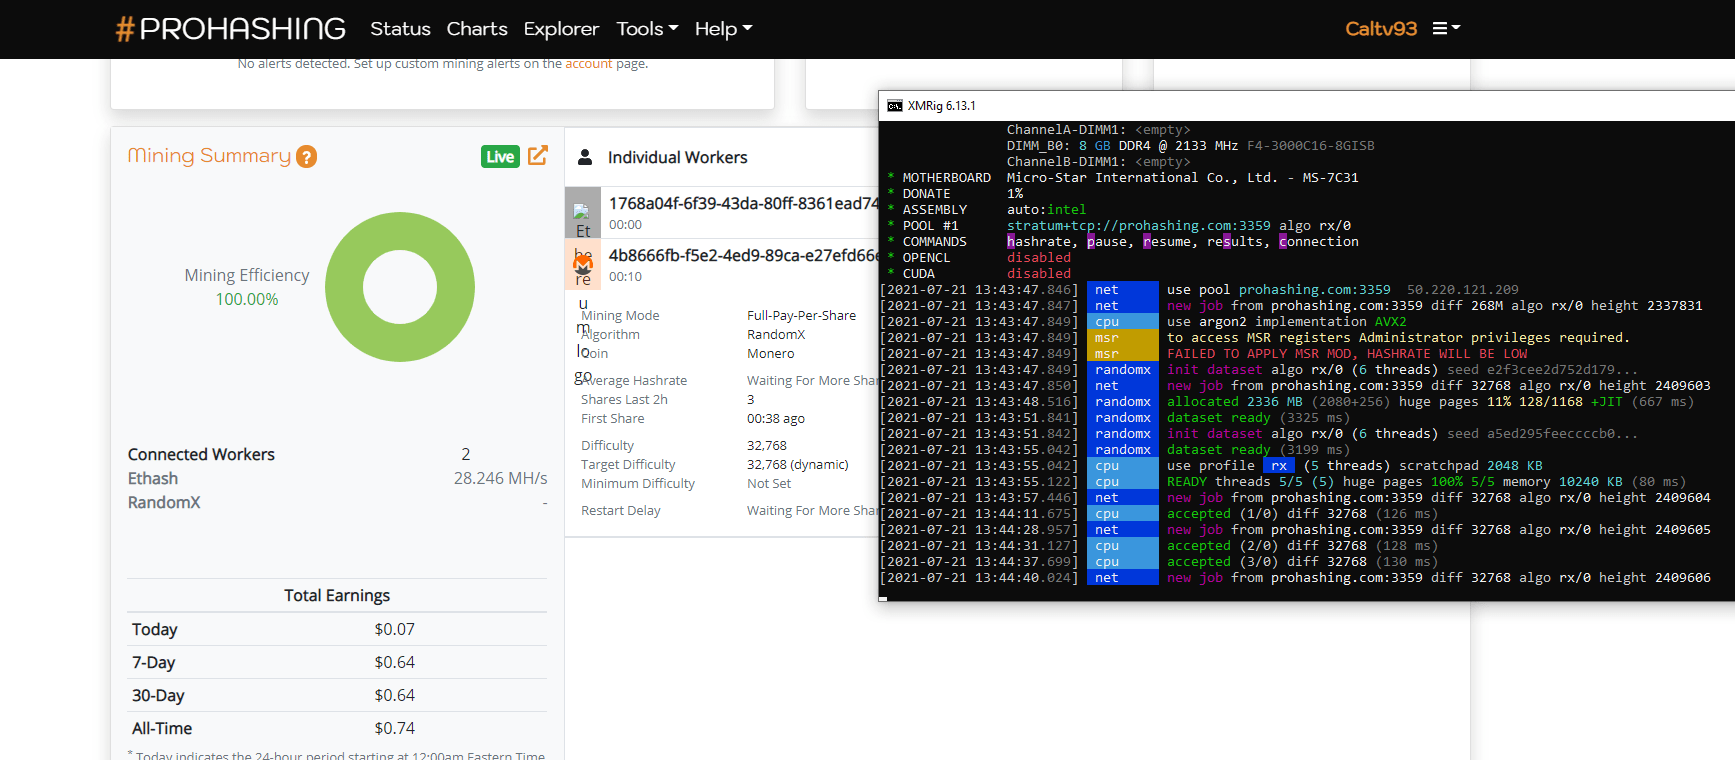Click the hashrate command in XMRig
Viewport: 1735px width, 760px height.
click(x=1039, y=242)
